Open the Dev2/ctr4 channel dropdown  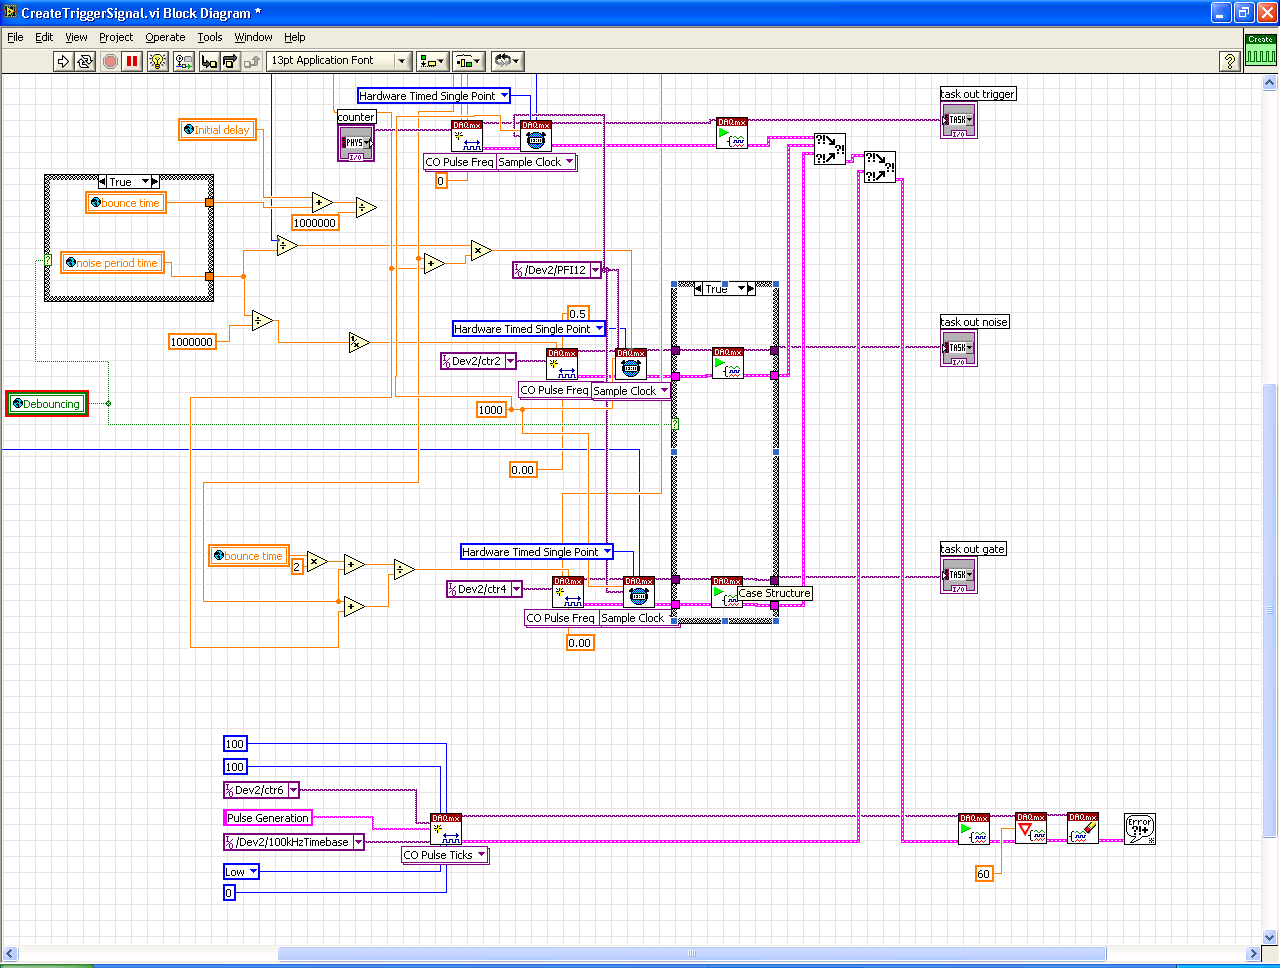[x=516, y=589]
